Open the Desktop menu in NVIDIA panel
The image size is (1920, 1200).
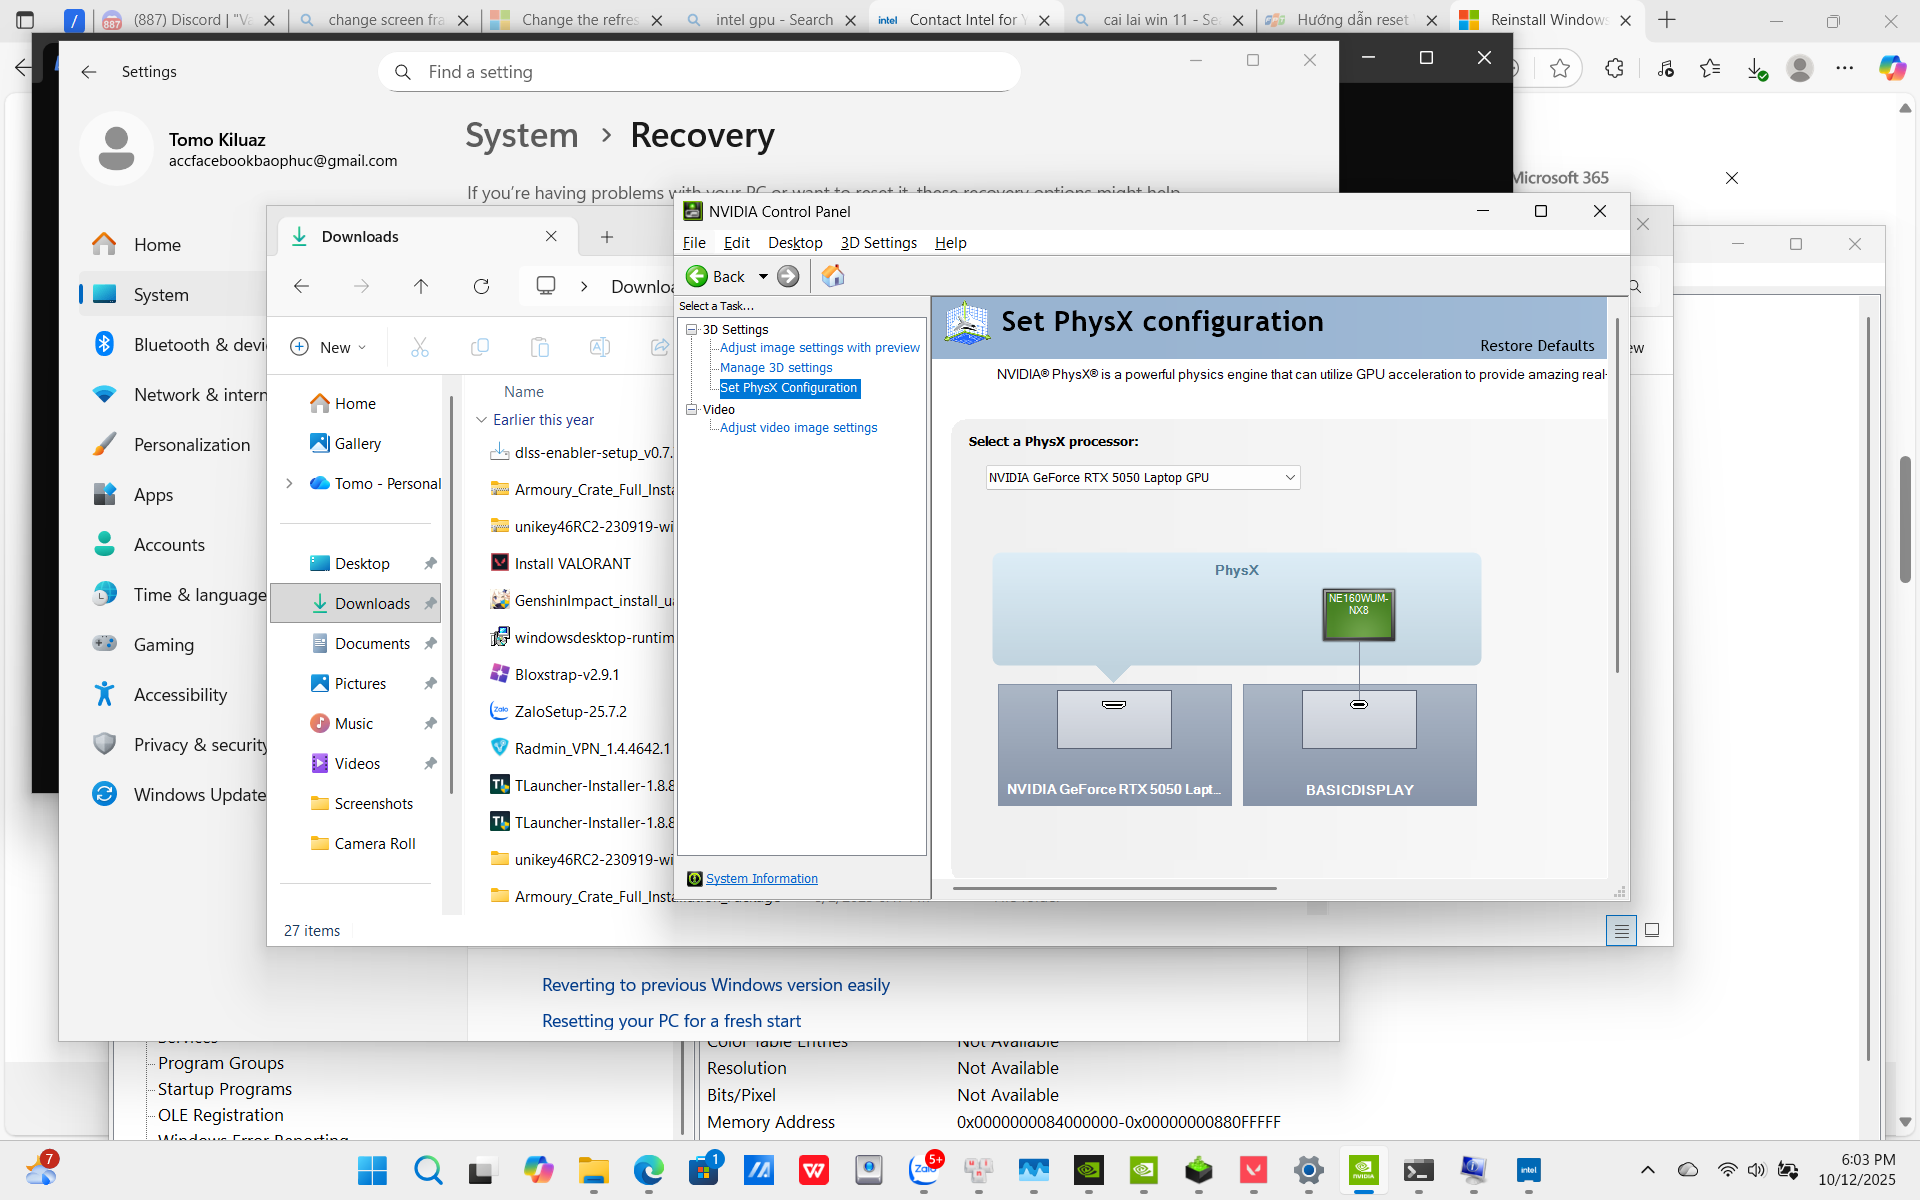click(x=795, y=243)
